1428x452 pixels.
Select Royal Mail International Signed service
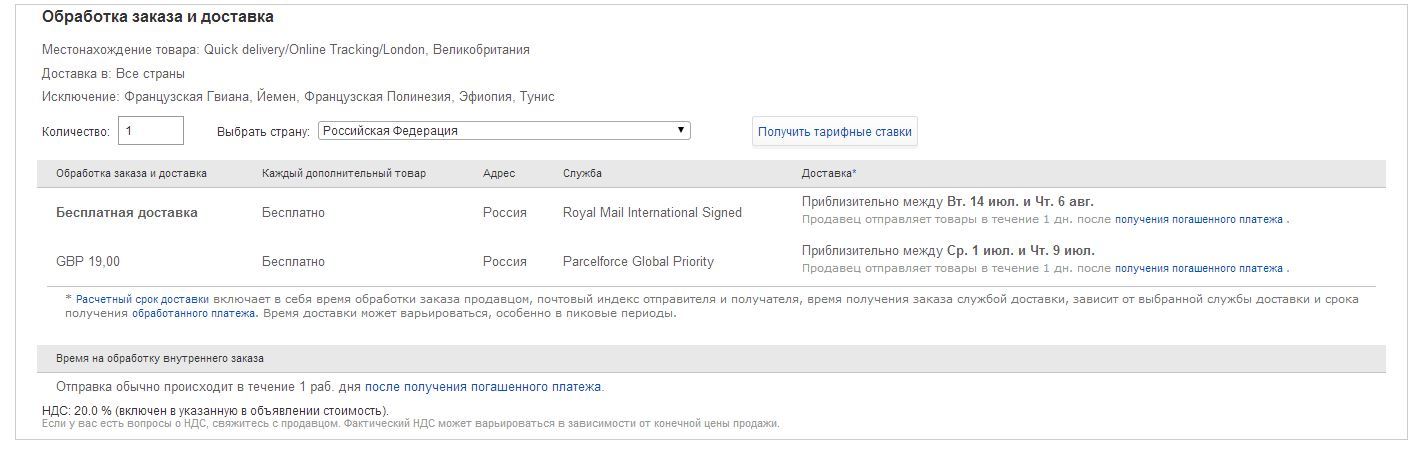(652, 212)
